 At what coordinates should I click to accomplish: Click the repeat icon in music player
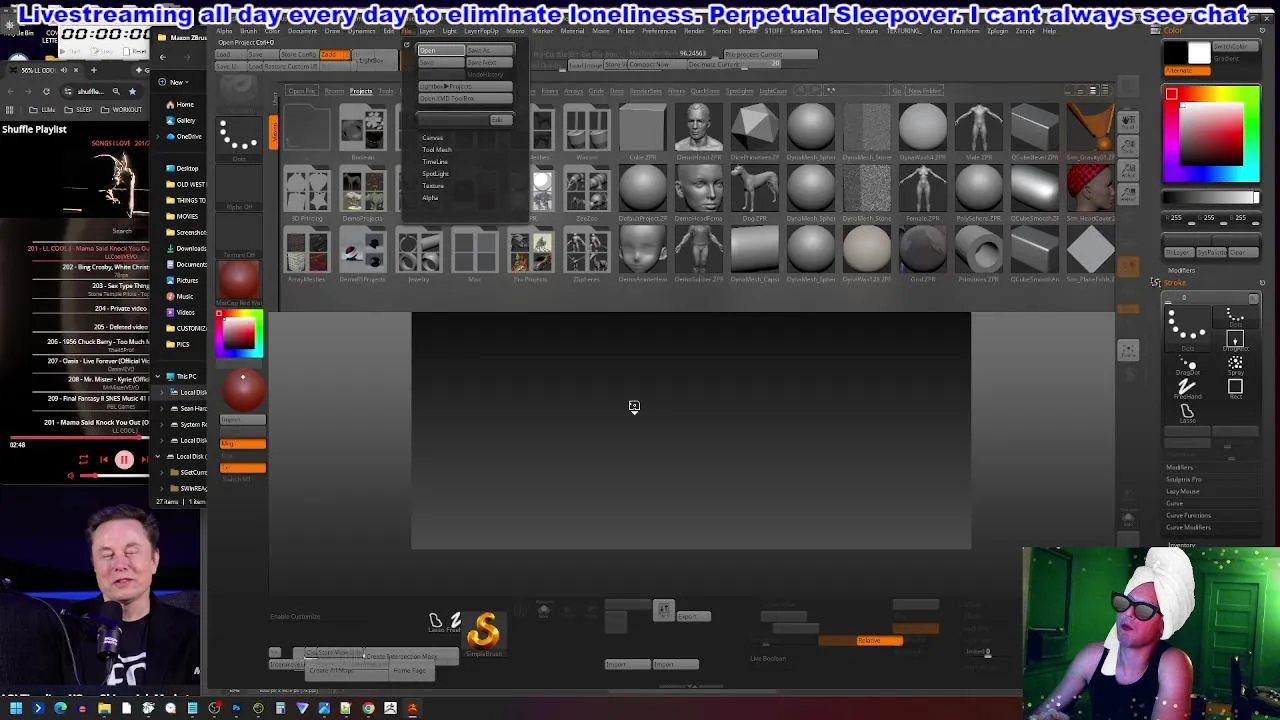[84, 460]
